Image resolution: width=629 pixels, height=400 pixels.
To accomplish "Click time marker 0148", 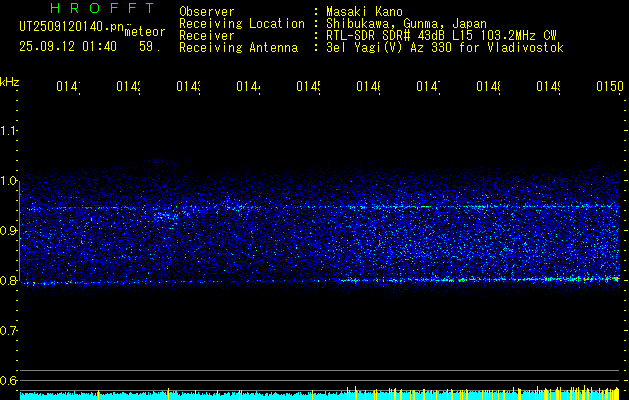I will coord(489,86).
